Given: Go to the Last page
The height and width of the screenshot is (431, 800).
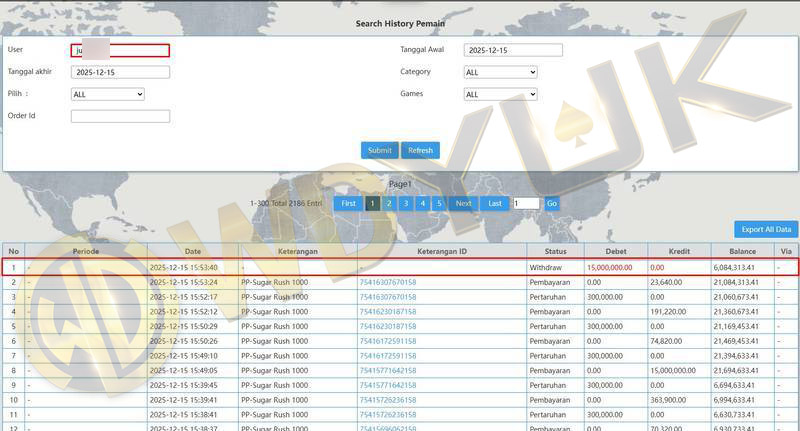Looking at the screenshot, I should coord(494,203).
